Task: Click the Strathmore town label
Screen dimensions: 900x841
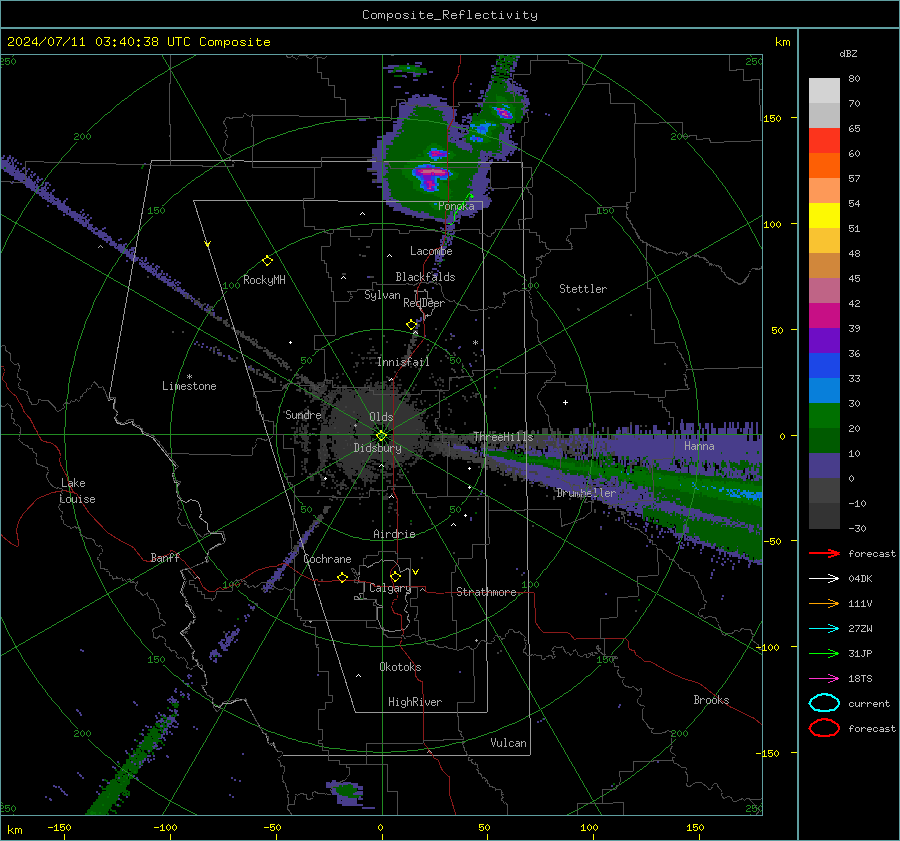Action: [486, 592]
